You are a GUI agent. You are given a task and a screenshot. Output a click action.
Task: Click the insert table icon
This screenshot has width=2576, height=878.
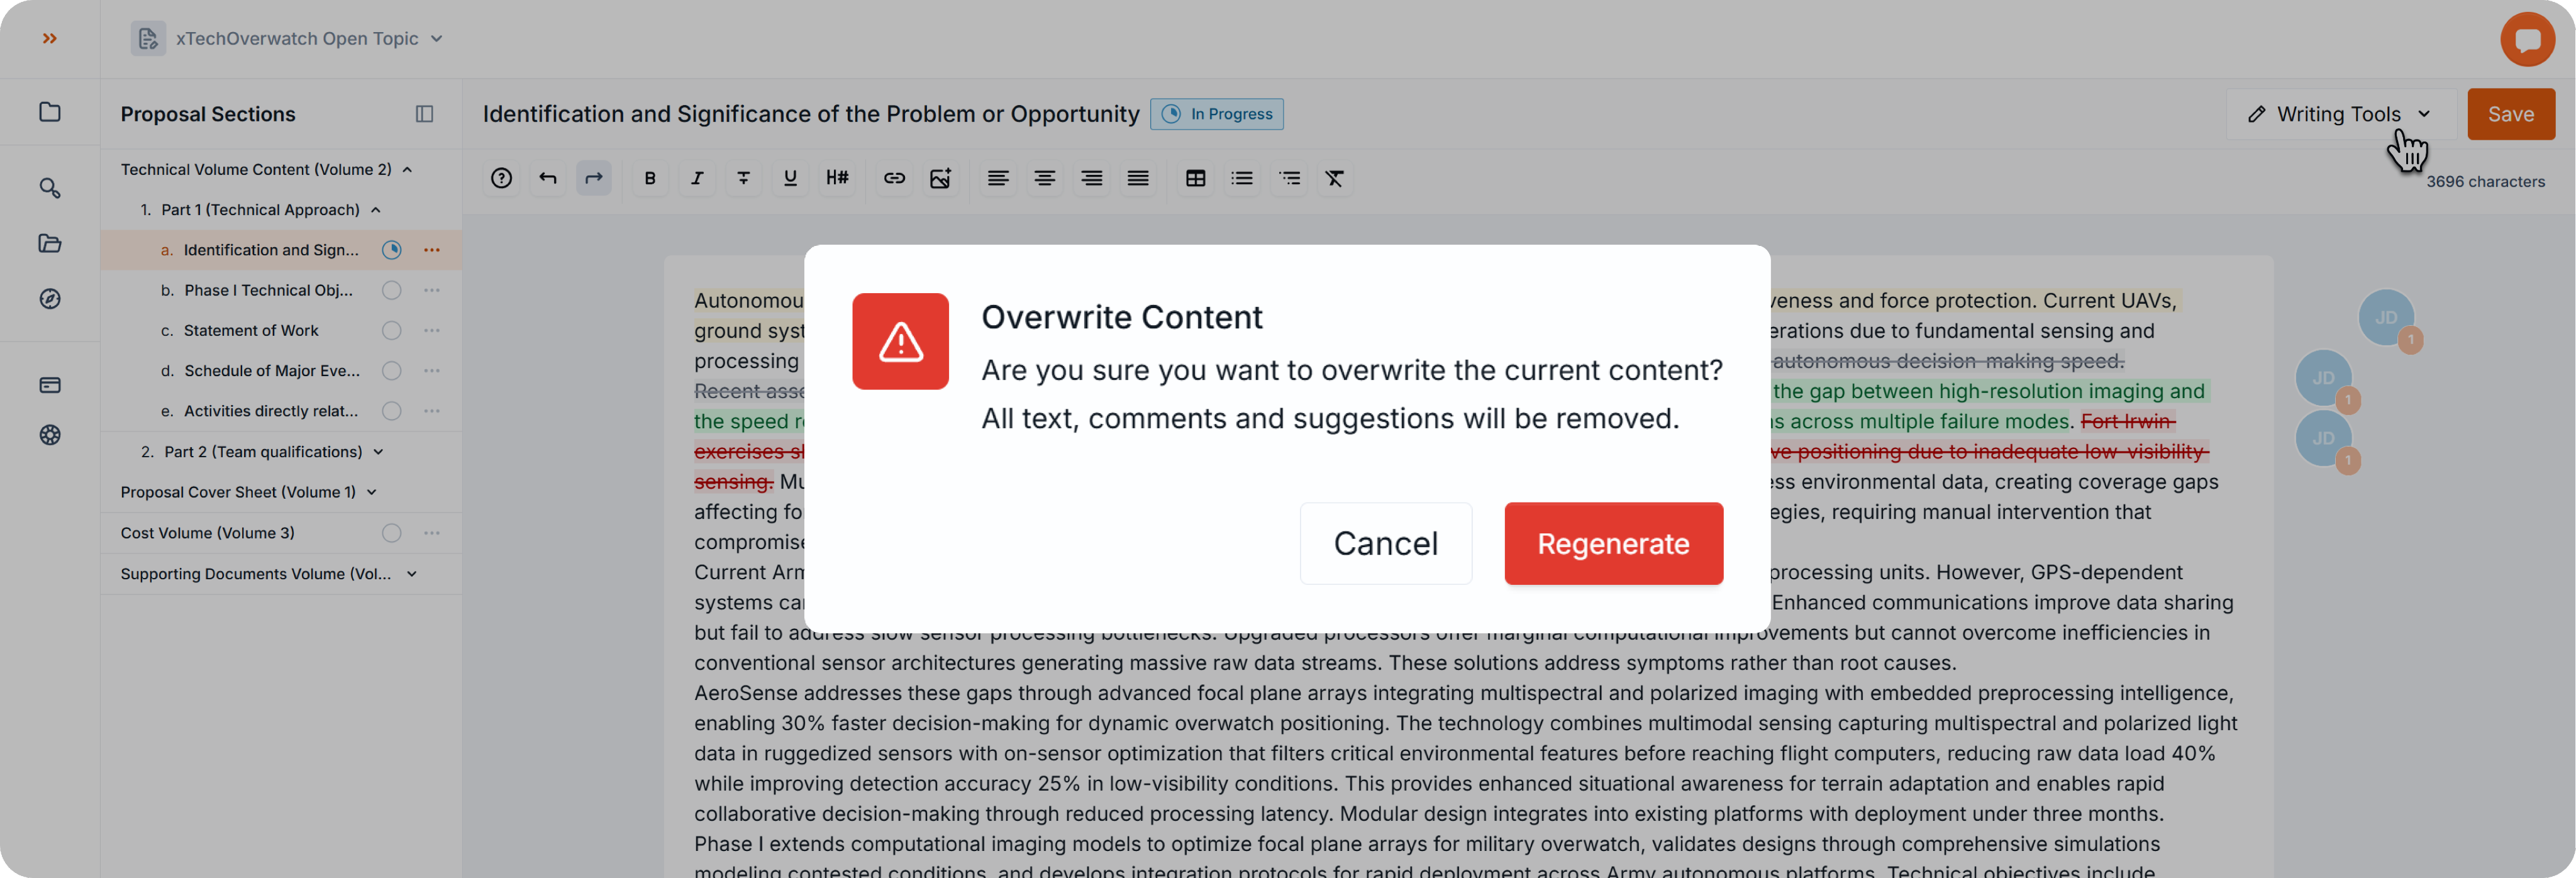(1195, 178)
